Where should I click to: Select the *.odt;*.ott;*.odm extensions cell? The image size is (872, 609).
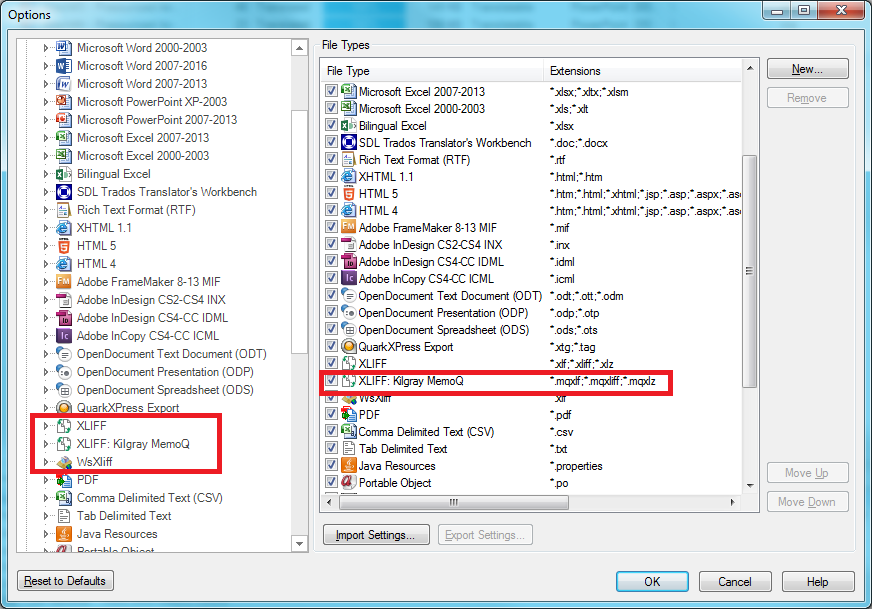pyautogui.click(x=587, y=296)
